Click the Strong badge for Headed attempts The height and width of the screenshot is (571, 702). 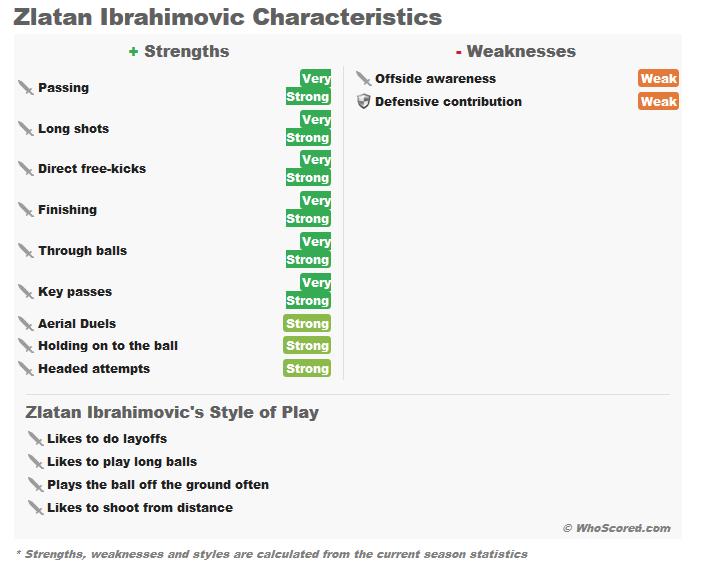[x=307, y=369]
